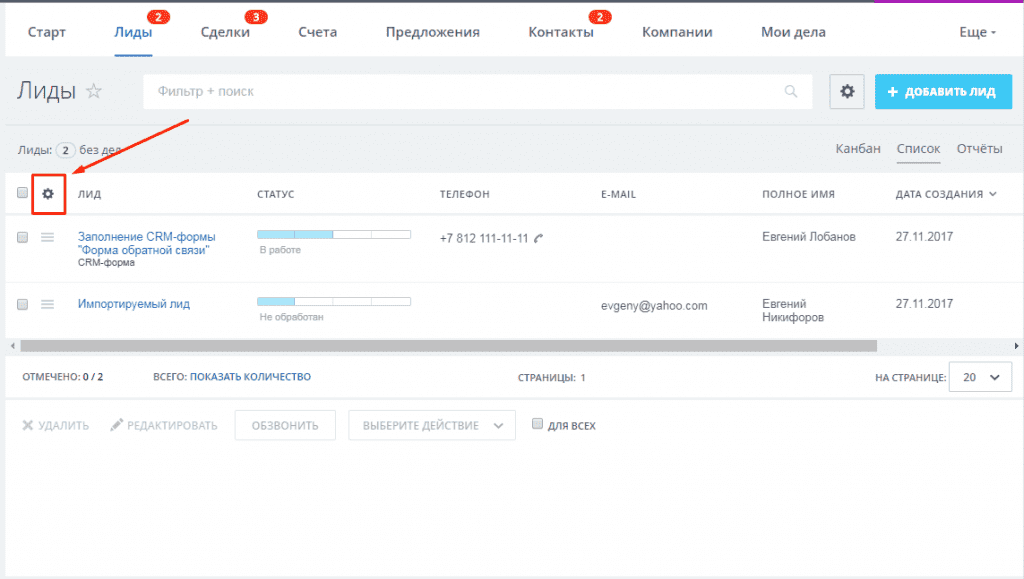Star the Лиды page as favorite
Screen dimensions: 1024x579
pos(94,92)
